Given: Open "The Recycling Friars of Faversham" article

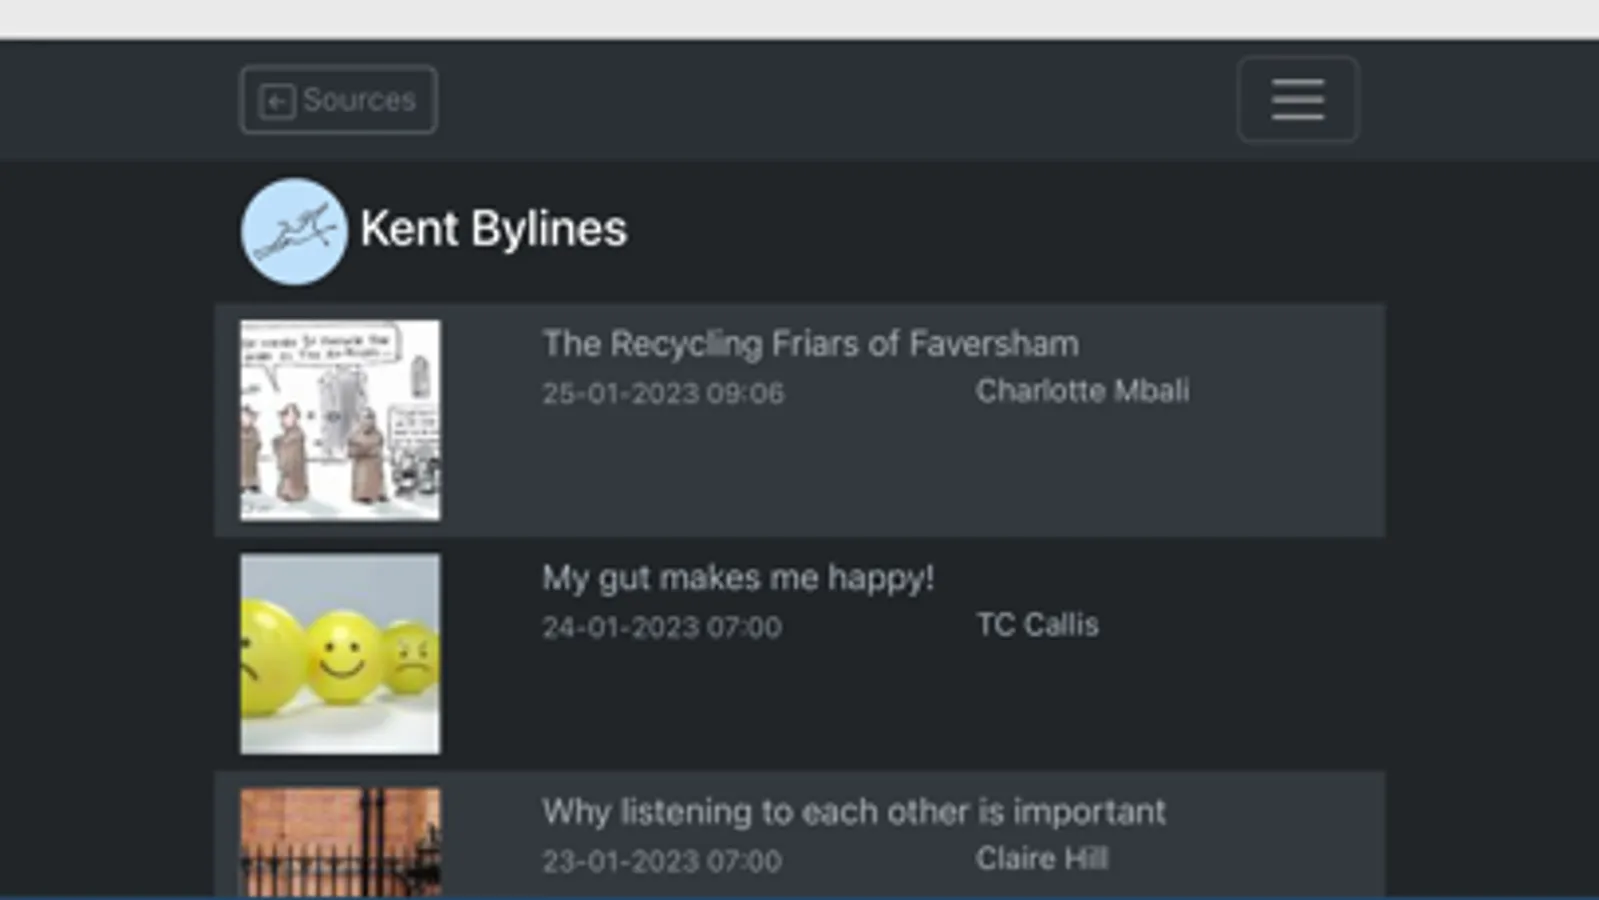Looking at the screenshot, I should point(810,344).
